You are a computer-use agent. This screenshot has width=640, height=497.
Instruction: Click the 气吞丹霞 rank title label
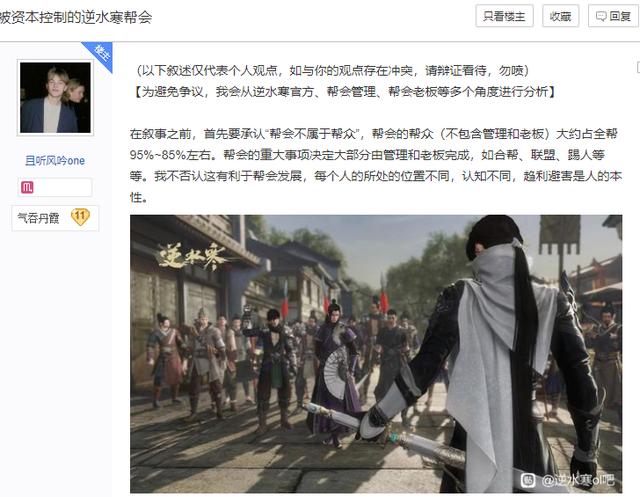tap(38, 218)
